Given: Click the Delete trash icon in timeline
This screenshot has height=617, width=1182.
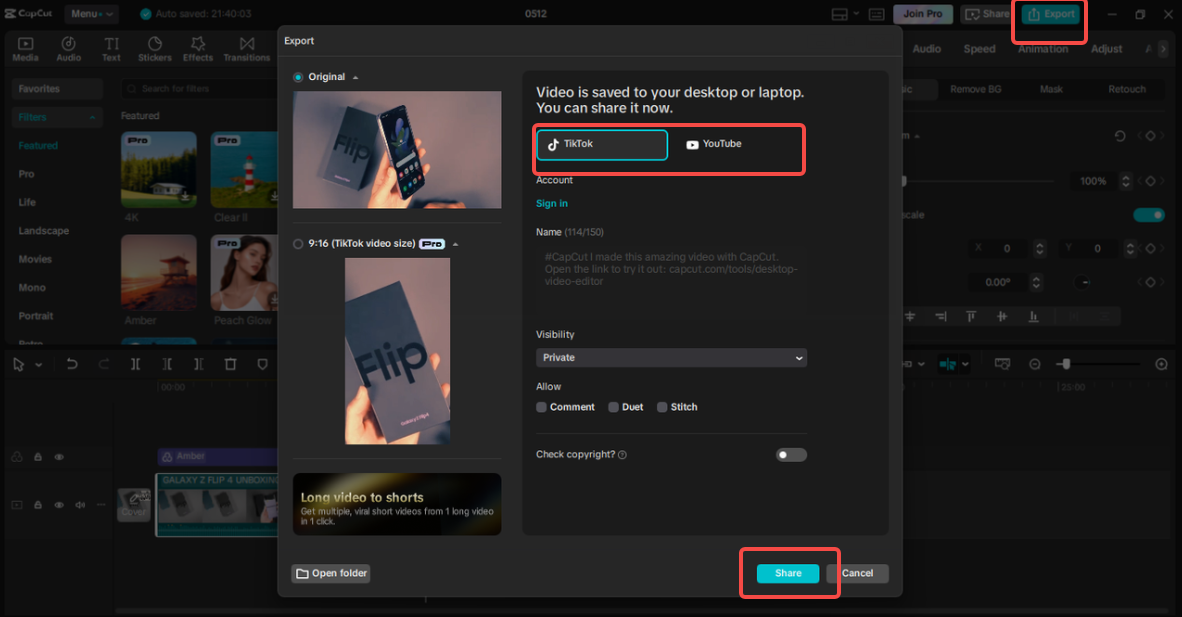Looking at the screenshot, I should tap(231, 364).
